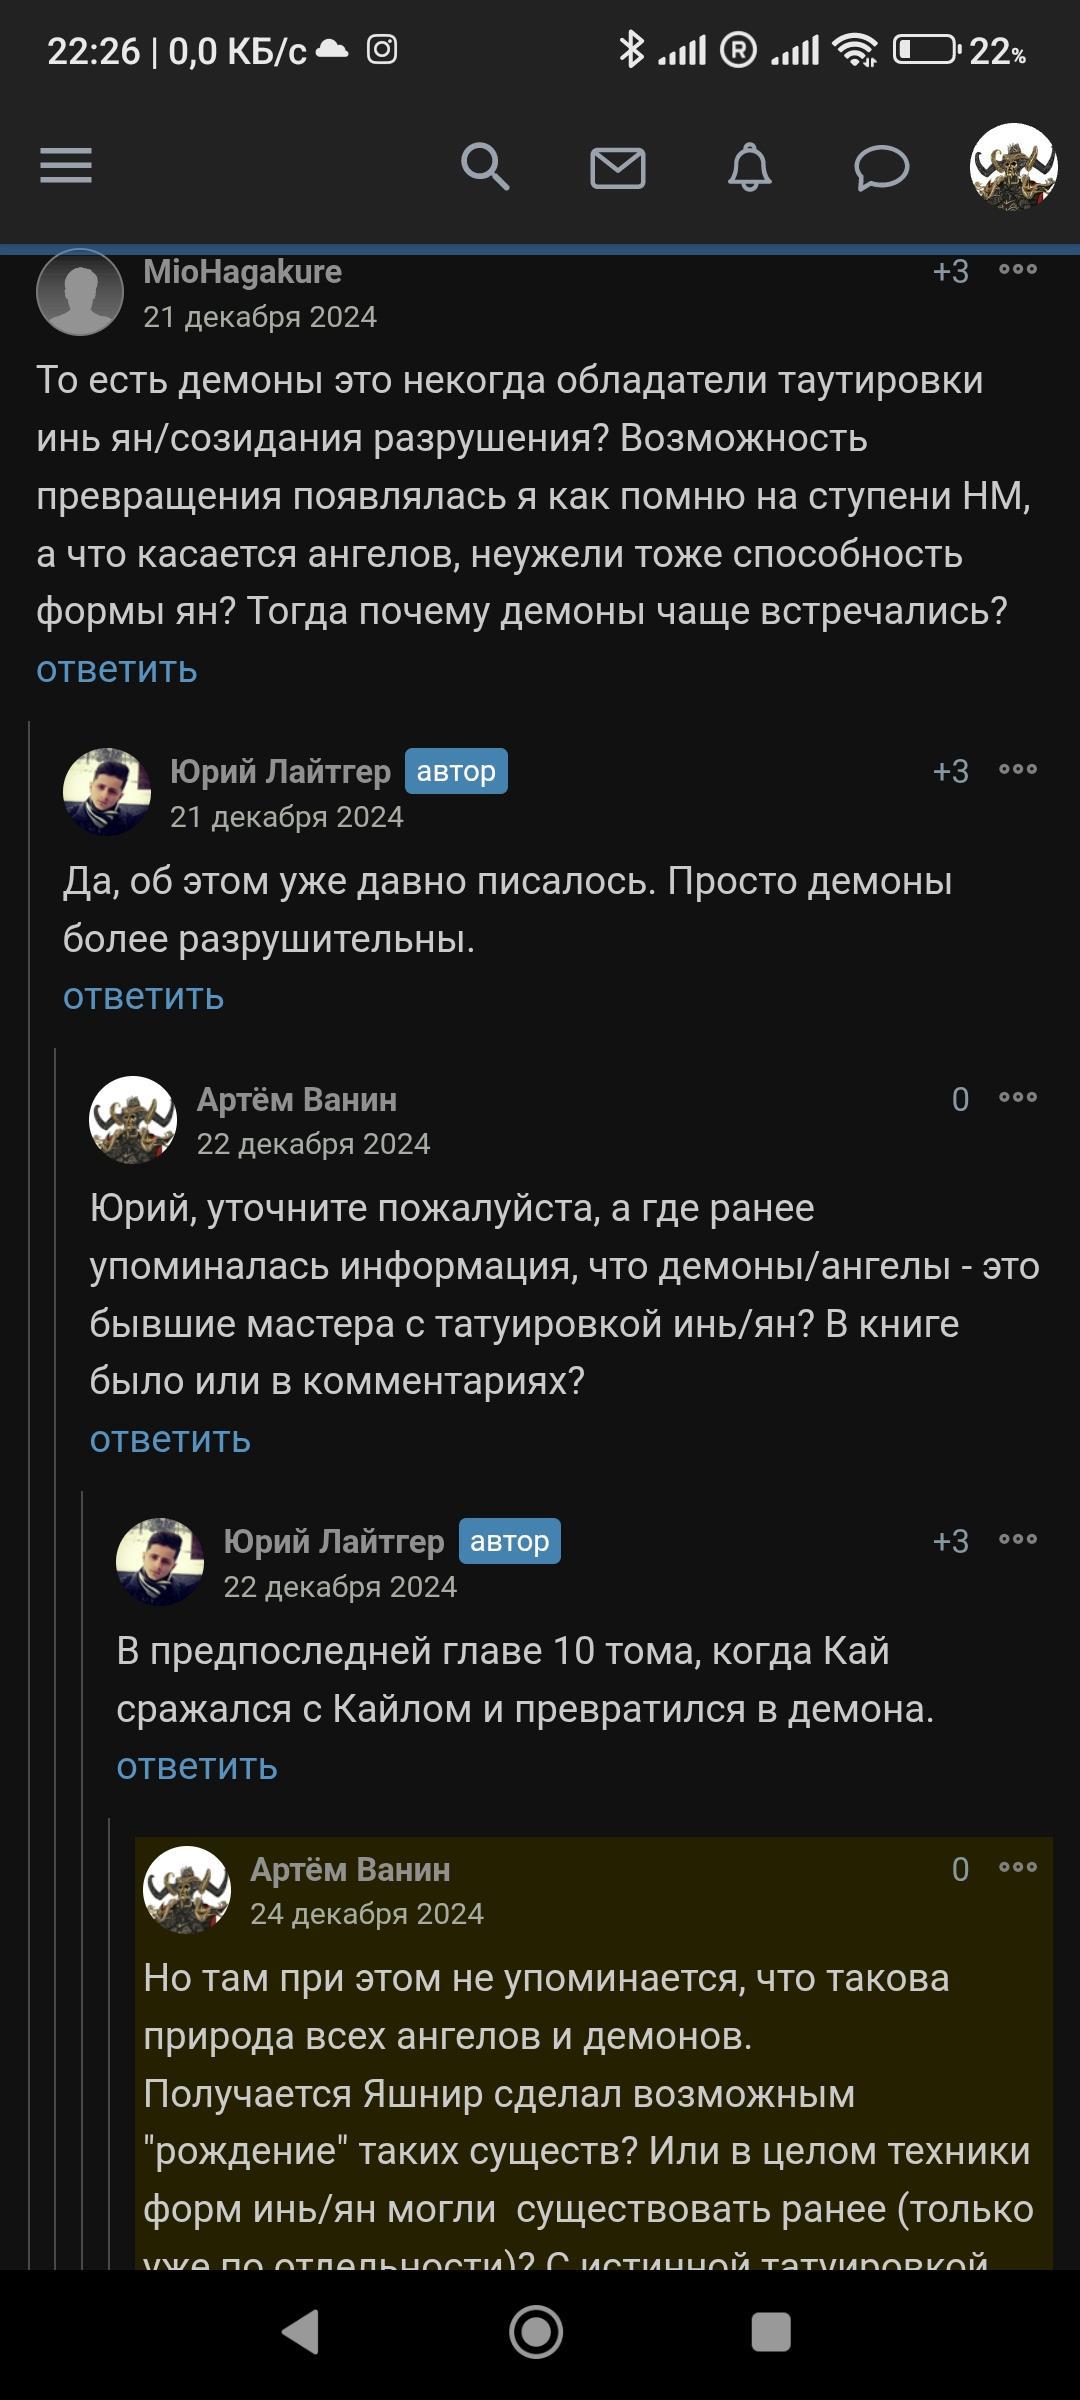Image resolution: width=1080 pixels, height=2400 pixels.
Task: Open the notifications bell
Action: tap(749, 167)
